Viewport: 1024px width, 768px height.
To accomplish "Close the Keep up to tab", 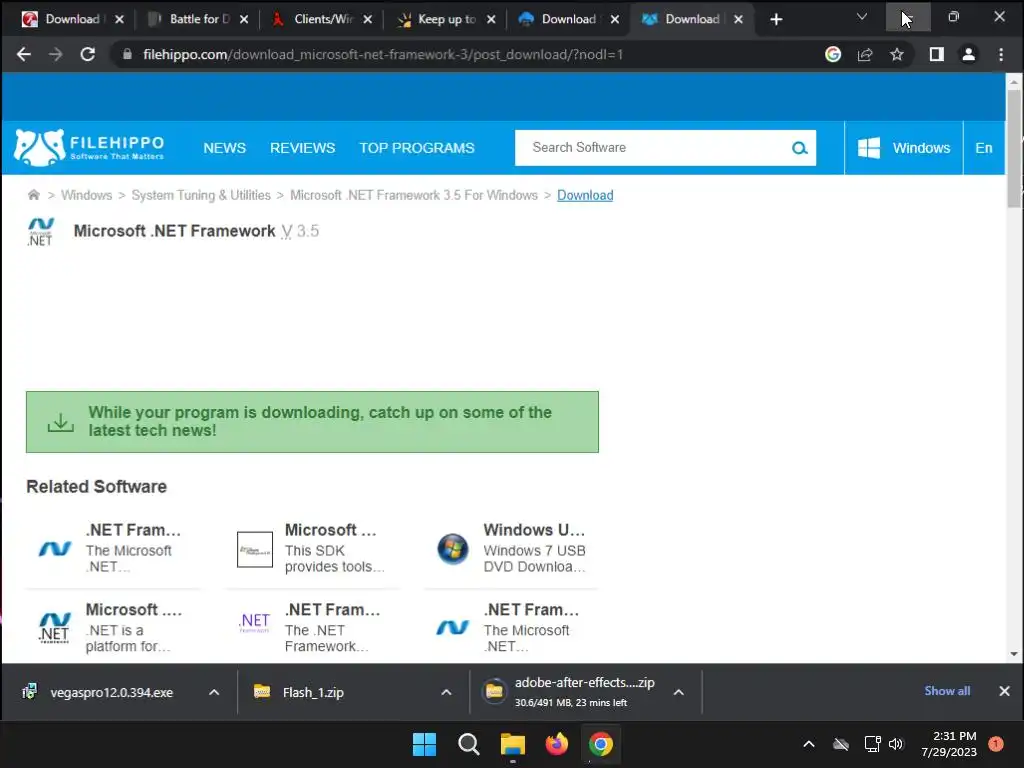I will (491, 20).
